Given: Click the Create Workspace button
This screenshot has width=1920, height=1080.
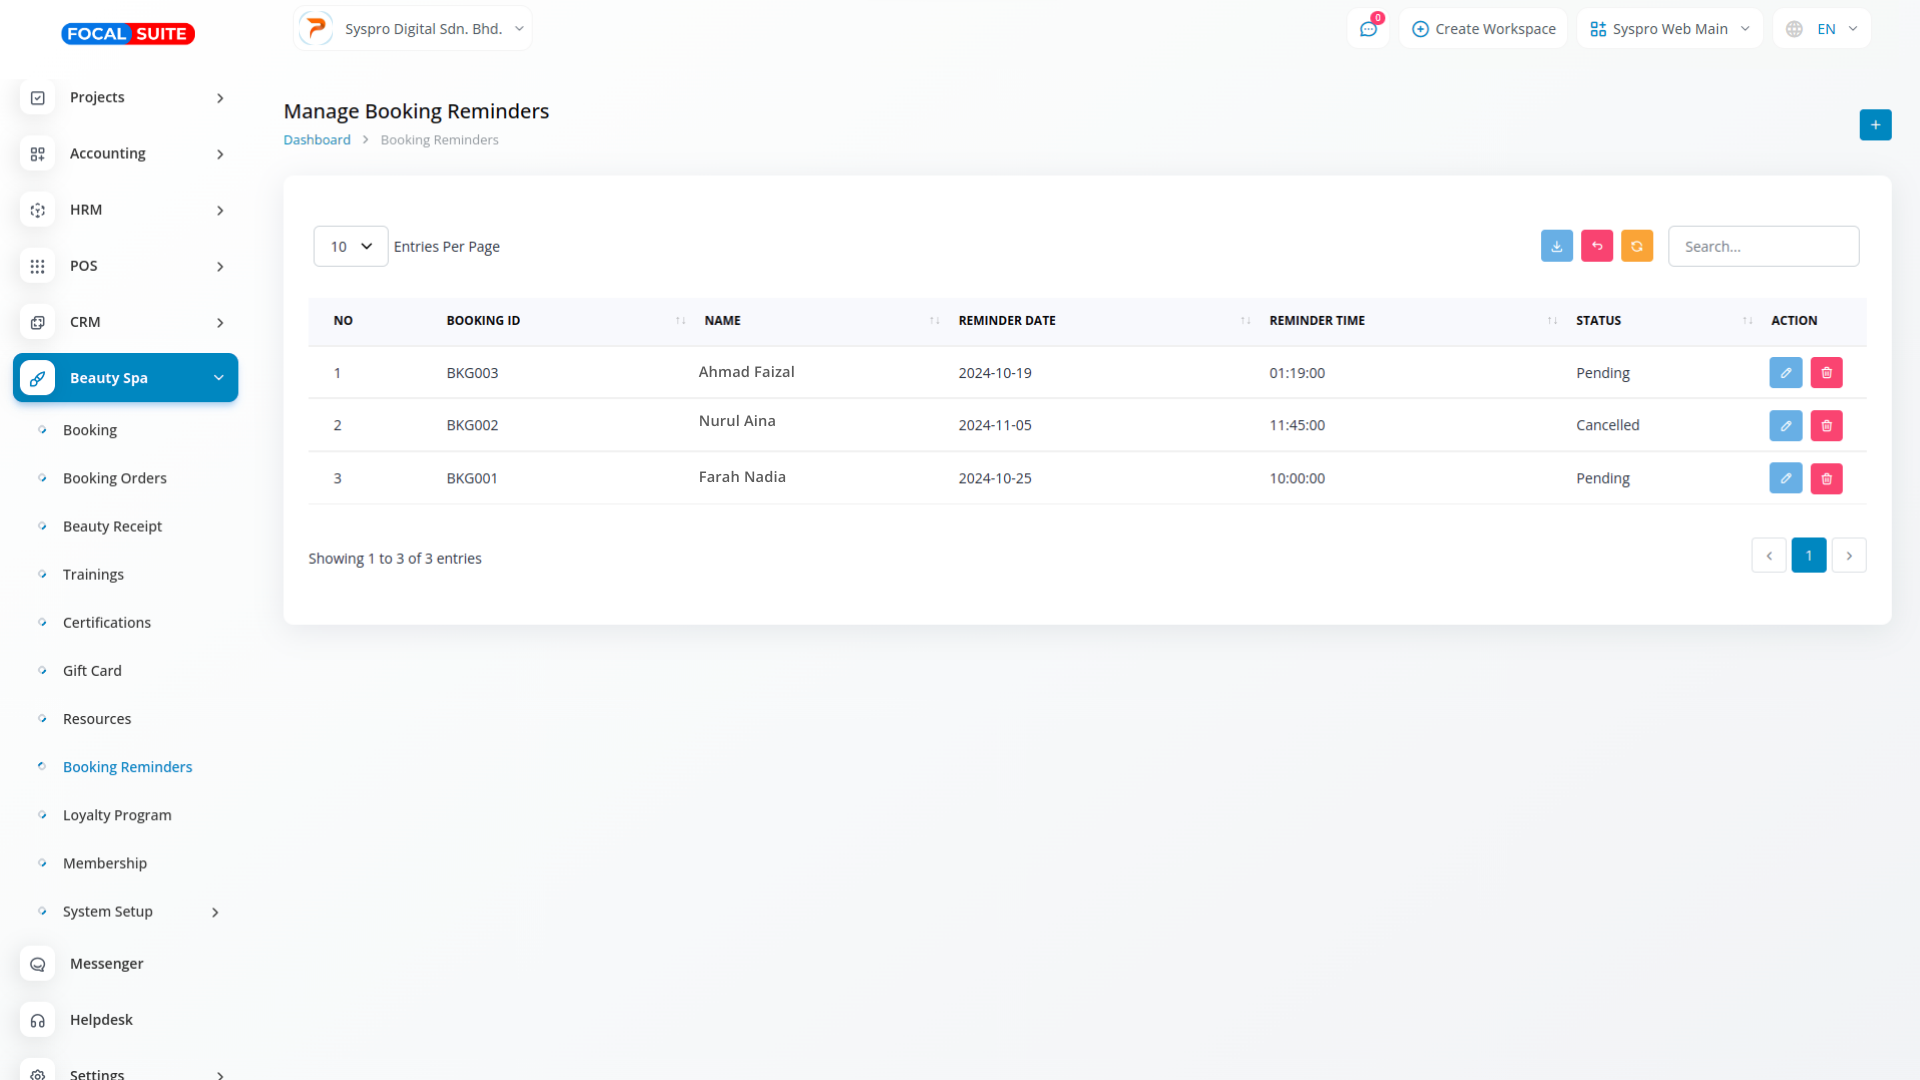Looking at the screenshot, I should point(1484,29).
